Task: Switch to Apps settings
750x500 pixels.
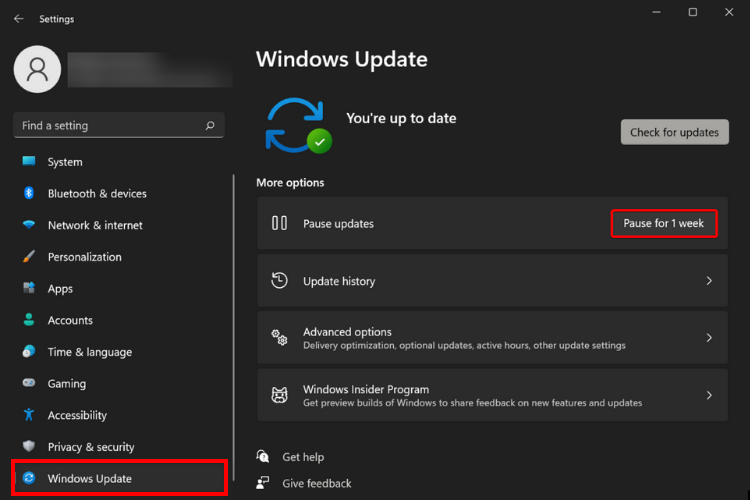Action: [60, 289]
